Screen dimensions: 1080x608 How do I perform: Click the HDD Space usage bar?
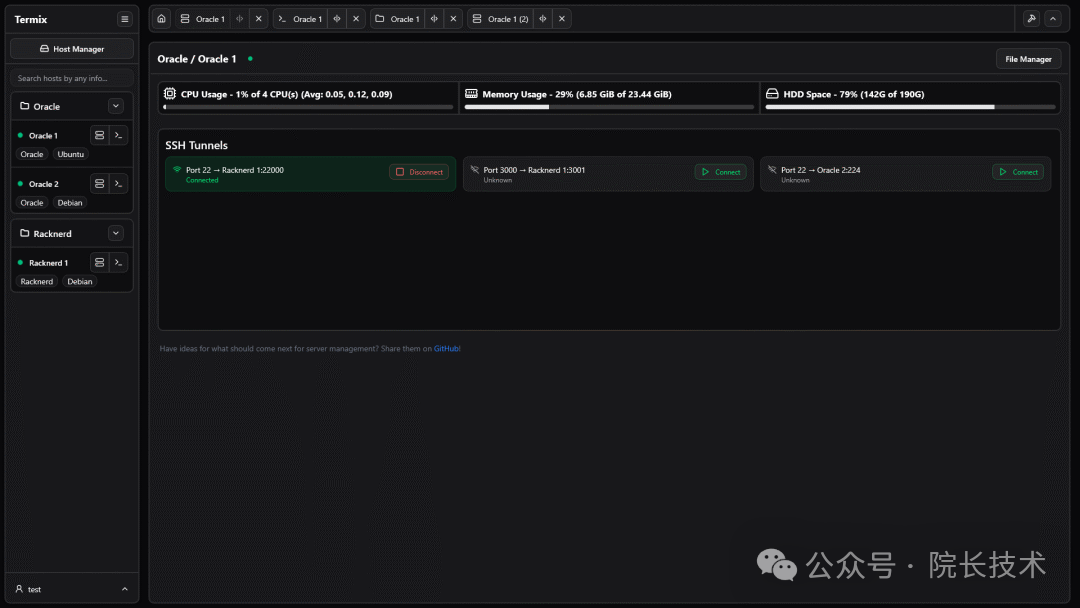(x=910, y=106)
